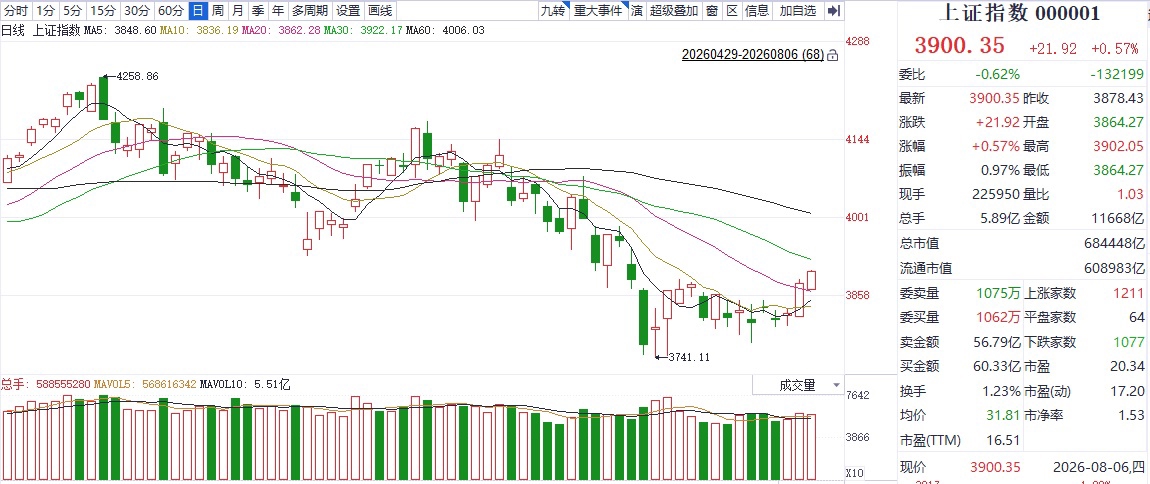Open 九转 indicator button
This screenshot has width=1150, height=484.
coord(553,11)
